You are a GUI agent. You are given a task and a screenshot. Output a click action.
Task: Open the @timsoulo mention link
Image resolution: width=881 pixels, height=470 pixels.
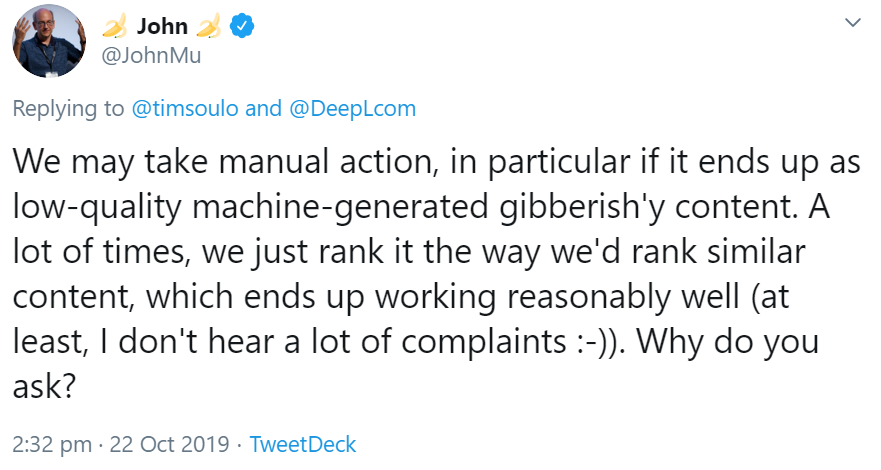pos(185,109)
